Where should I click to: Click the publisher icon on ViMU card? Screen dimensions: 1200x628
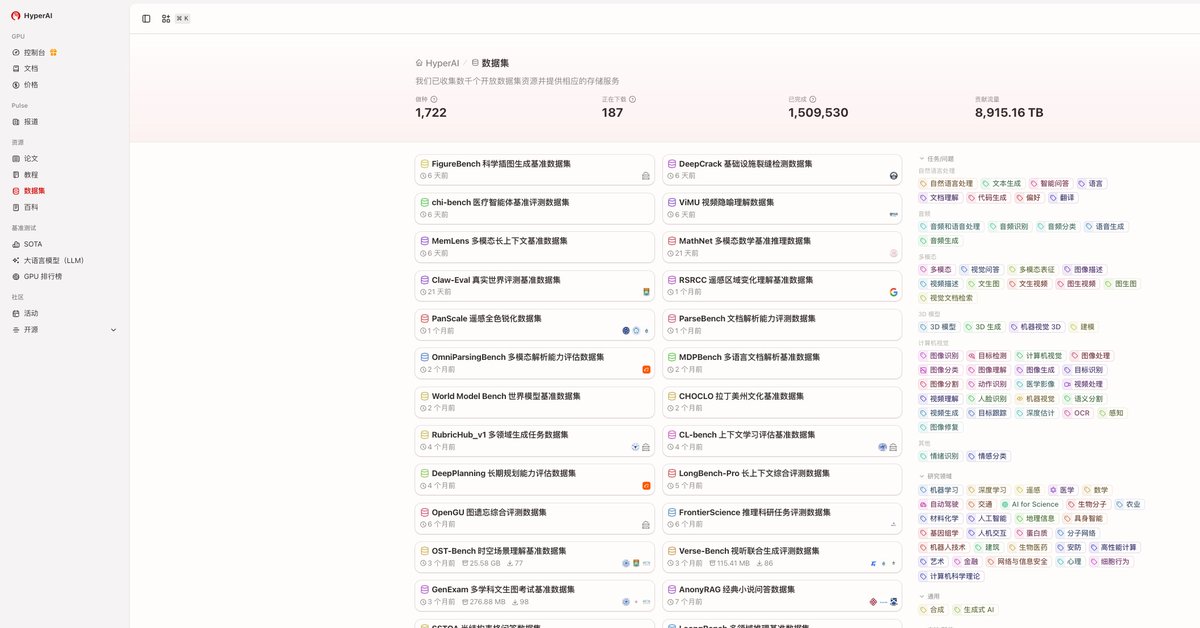[x=893, y=215]
